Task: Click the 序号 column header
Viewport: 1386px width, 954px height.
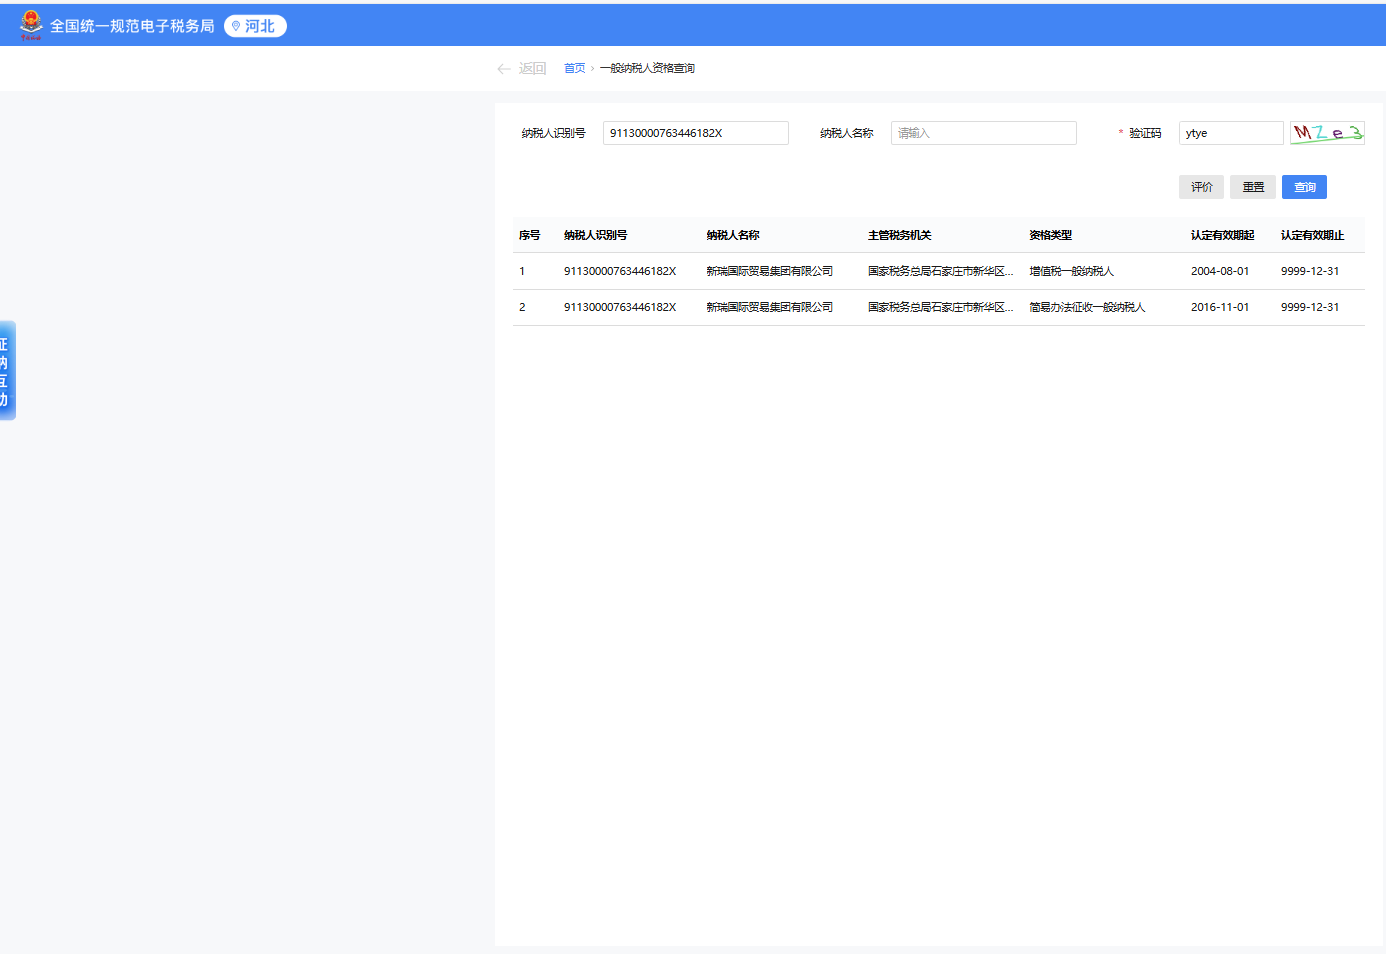Action: click(529, 236)
